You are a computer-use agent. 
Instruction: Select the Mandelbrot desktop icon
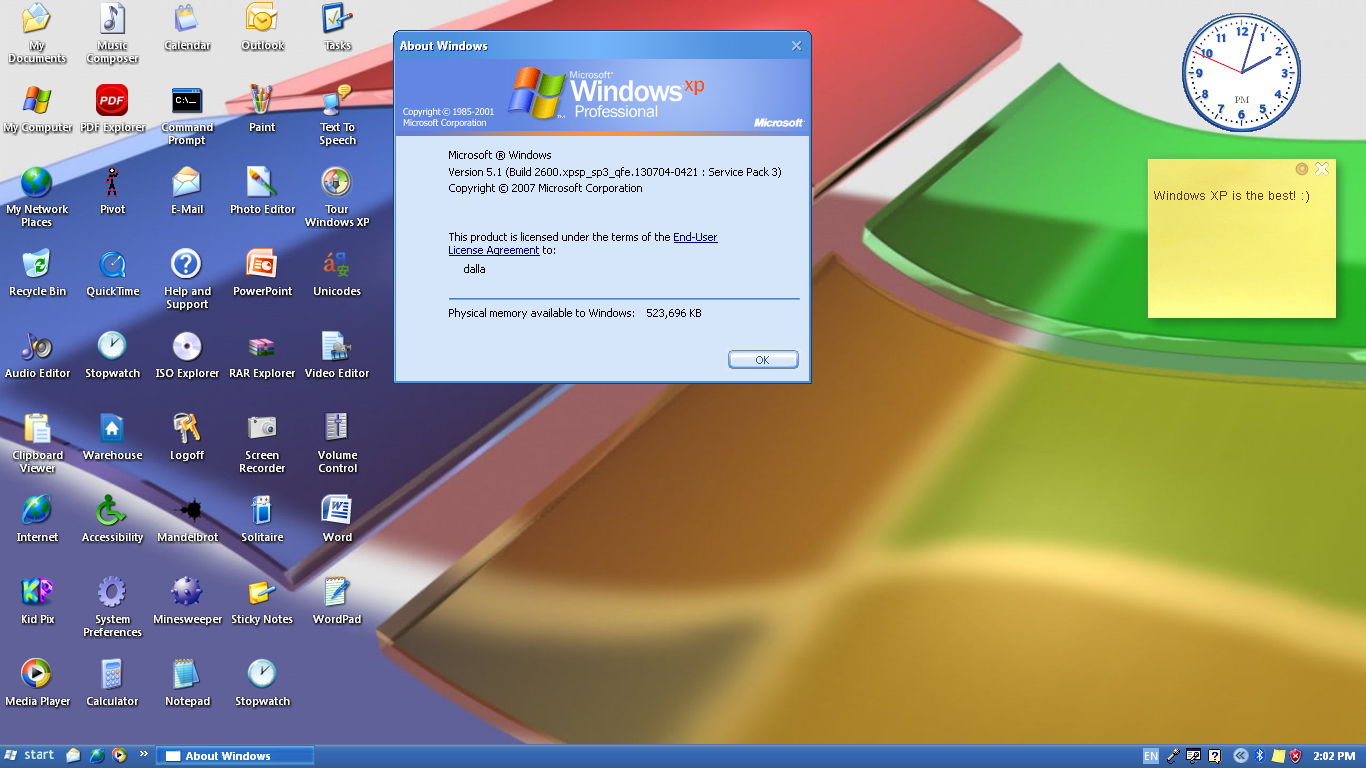coord(187,519)
